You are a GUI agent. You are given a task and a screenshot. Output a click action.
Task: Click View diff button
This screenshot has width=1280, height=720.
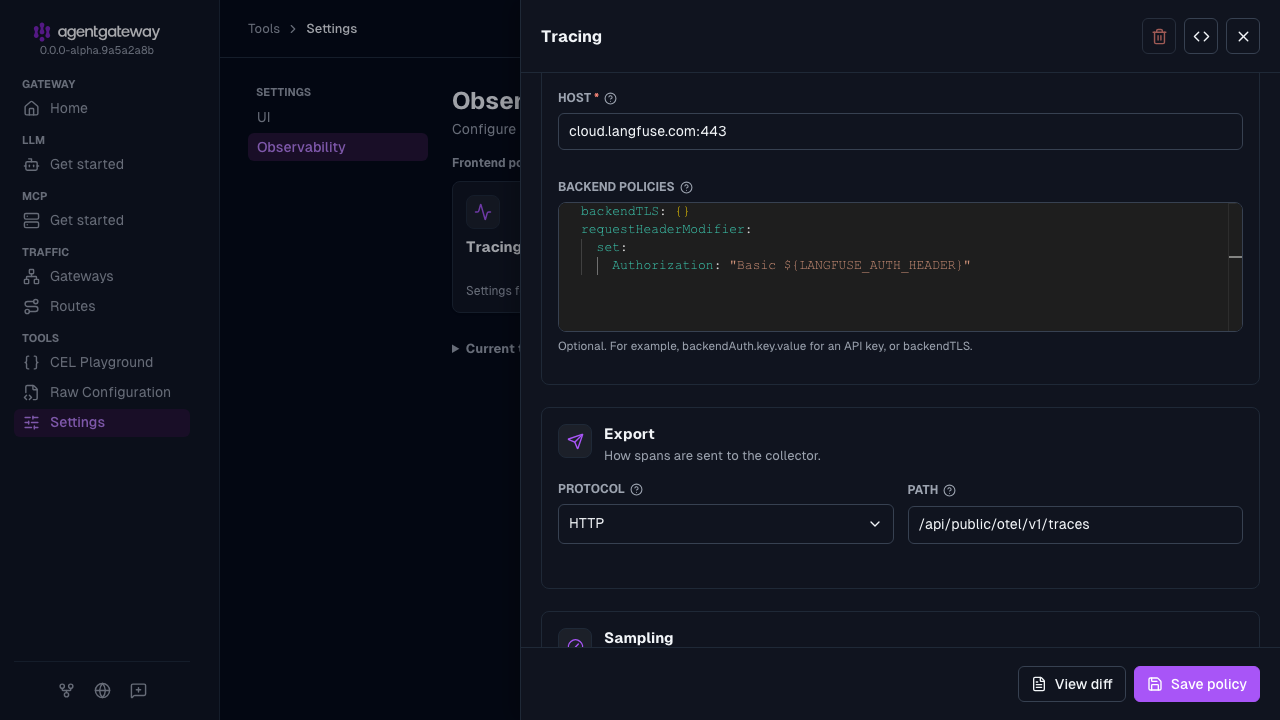point(1072,684)
